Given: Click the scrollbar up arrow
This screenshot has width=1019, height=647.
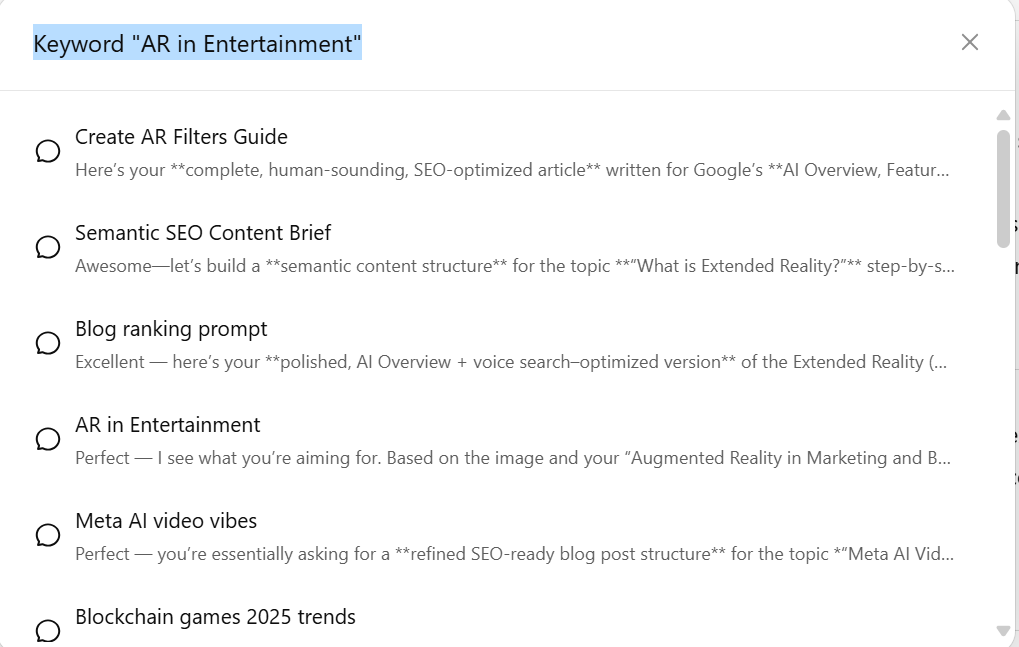Looking at the screenshot, I should (1003, 116).
